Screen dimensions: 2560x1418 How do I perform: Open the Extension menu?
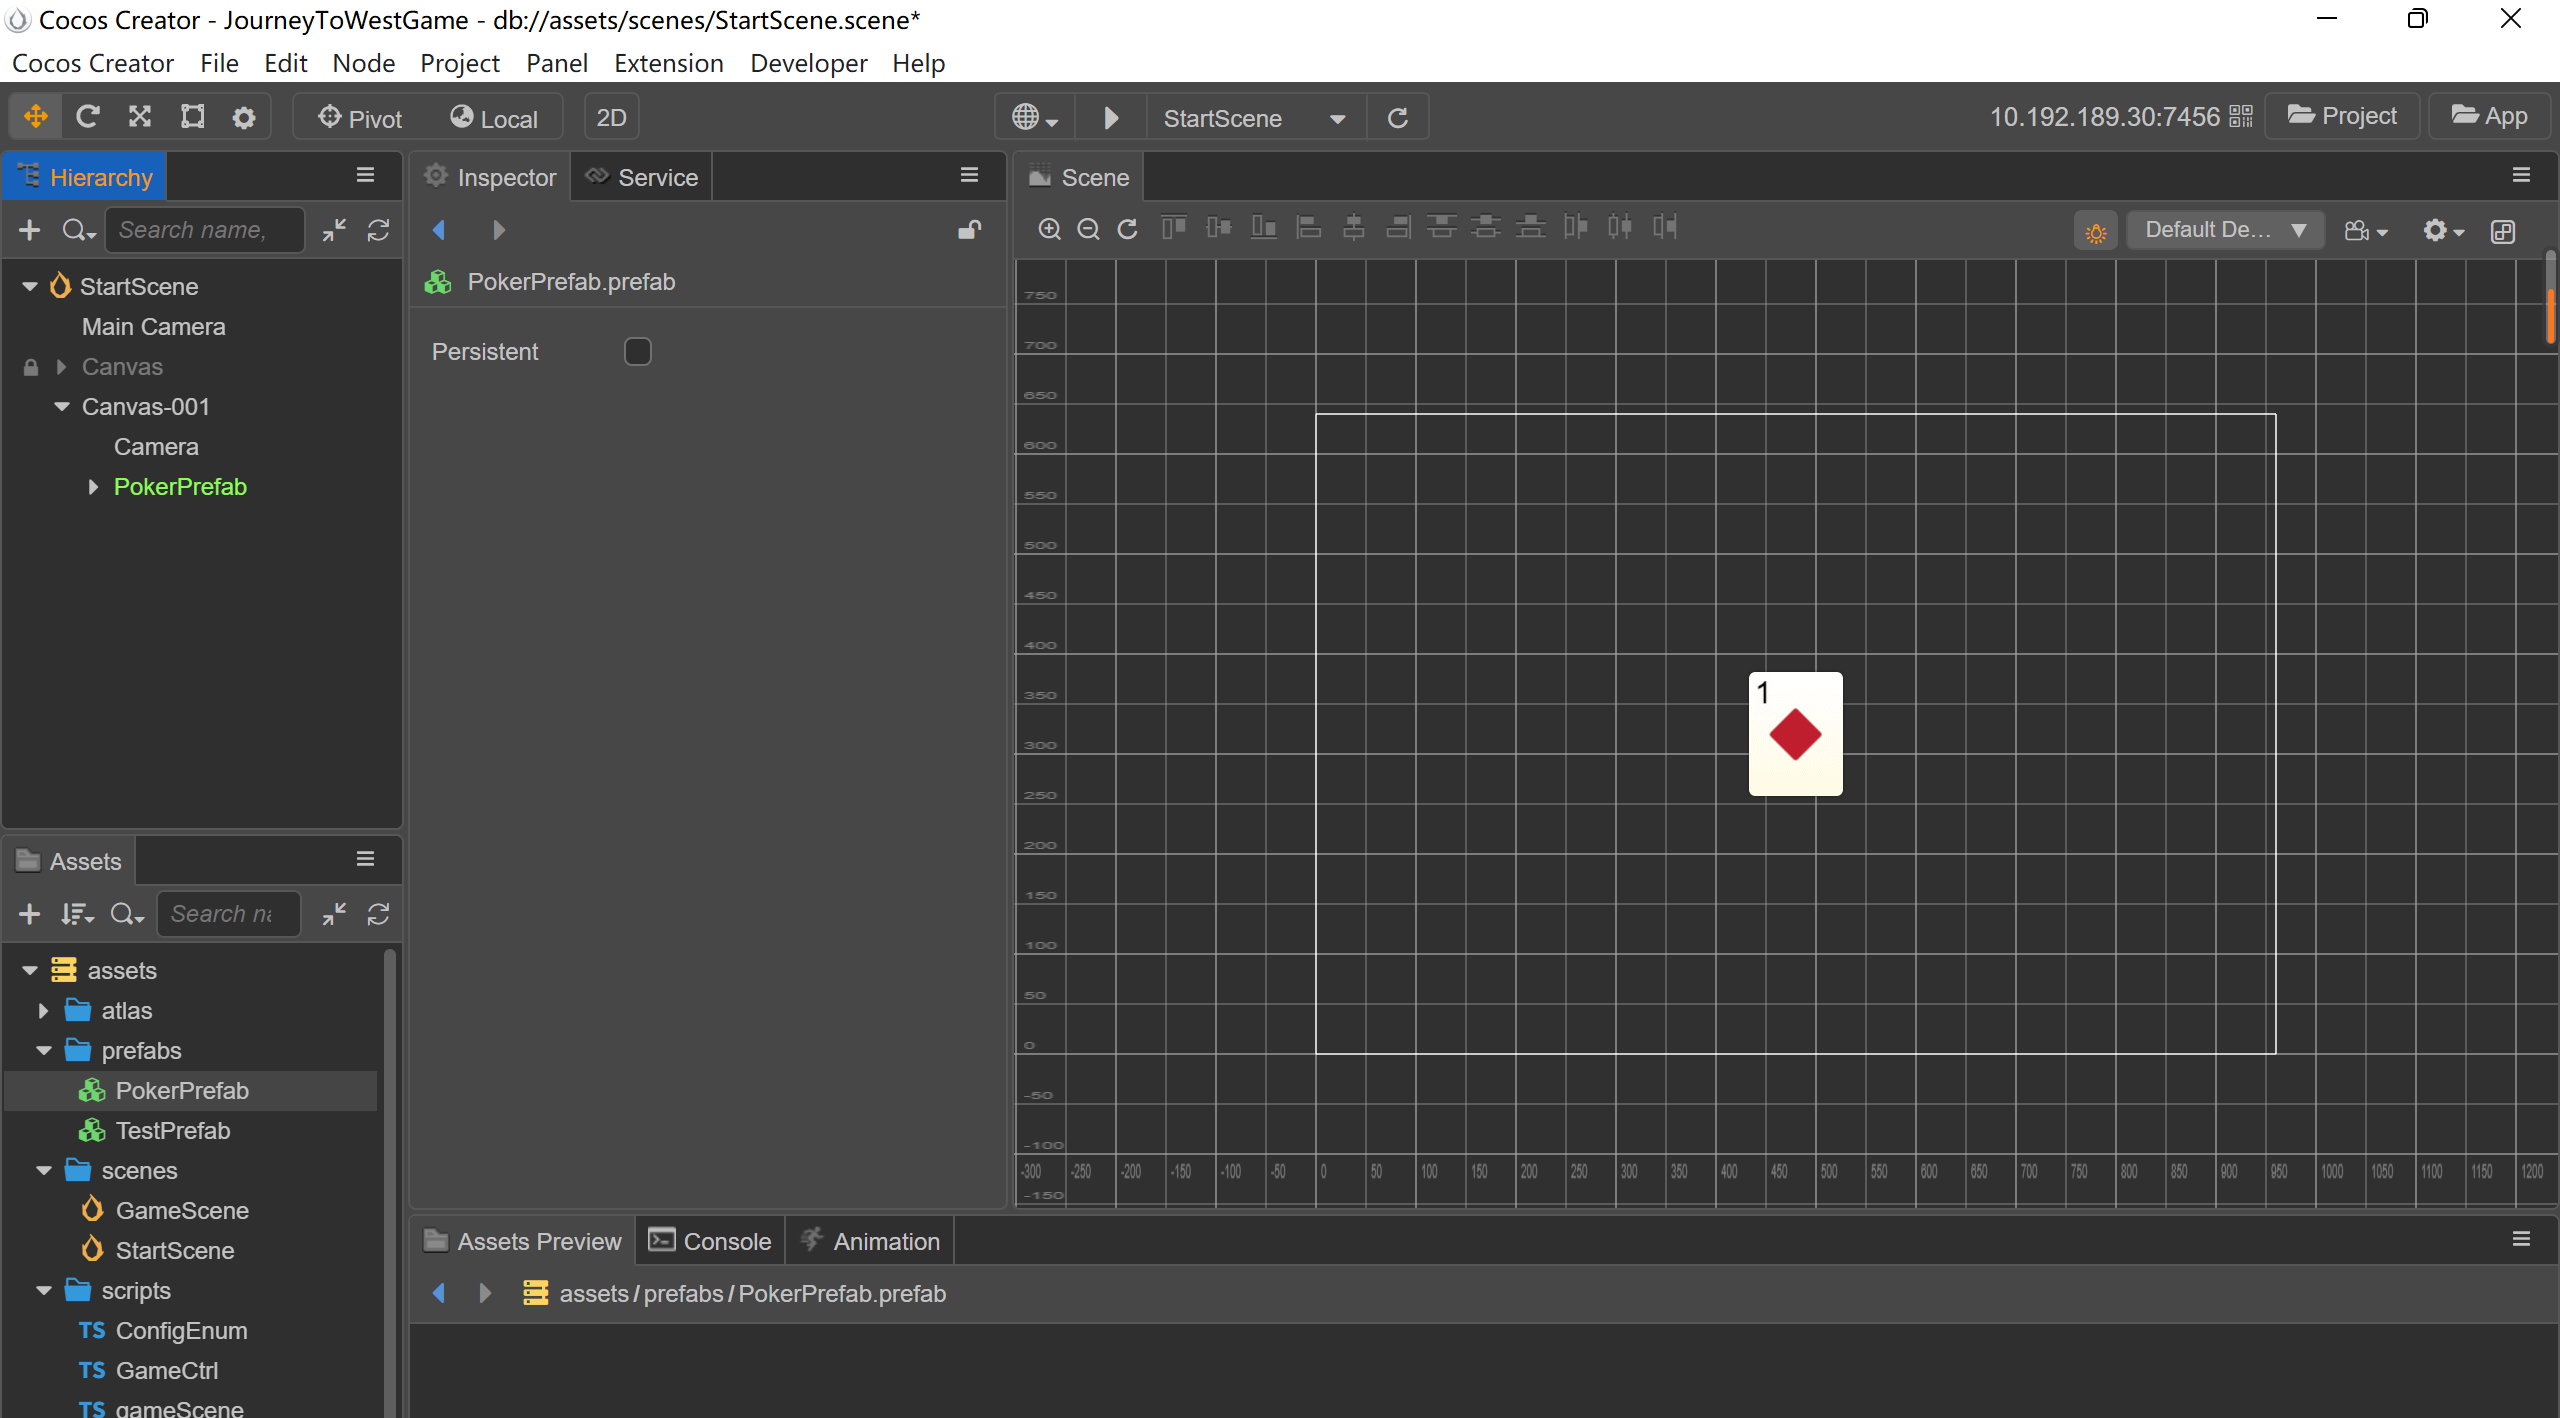click(x=668, y=63)
